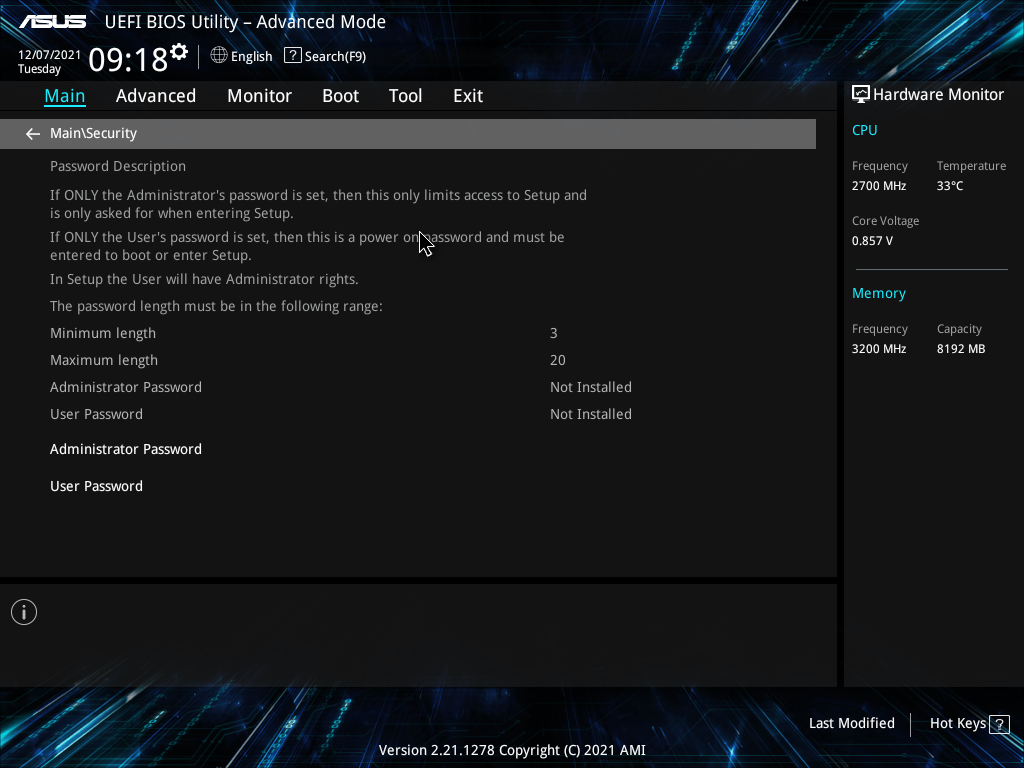This screenshot has height=768, width=1024.
Task: Click Maximum length value 20
Action: point(558,360)
